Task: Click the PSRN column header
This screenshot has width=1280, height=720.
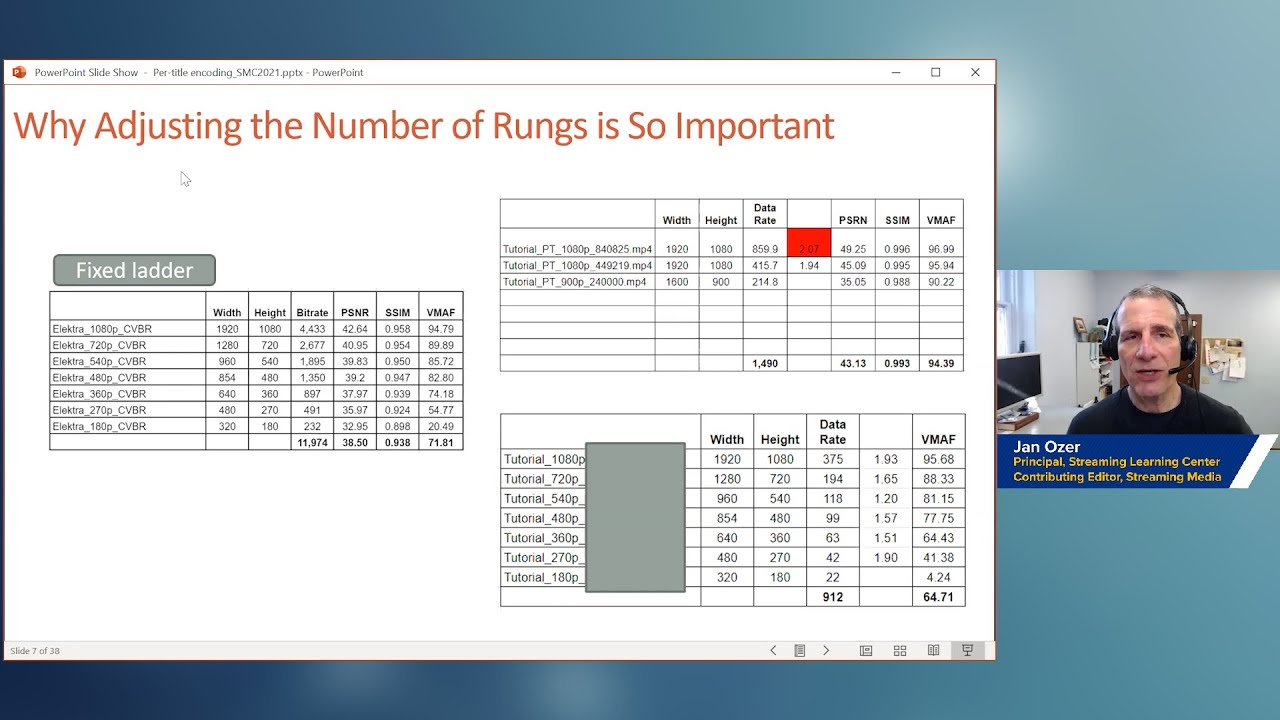Action: [853, 220]
